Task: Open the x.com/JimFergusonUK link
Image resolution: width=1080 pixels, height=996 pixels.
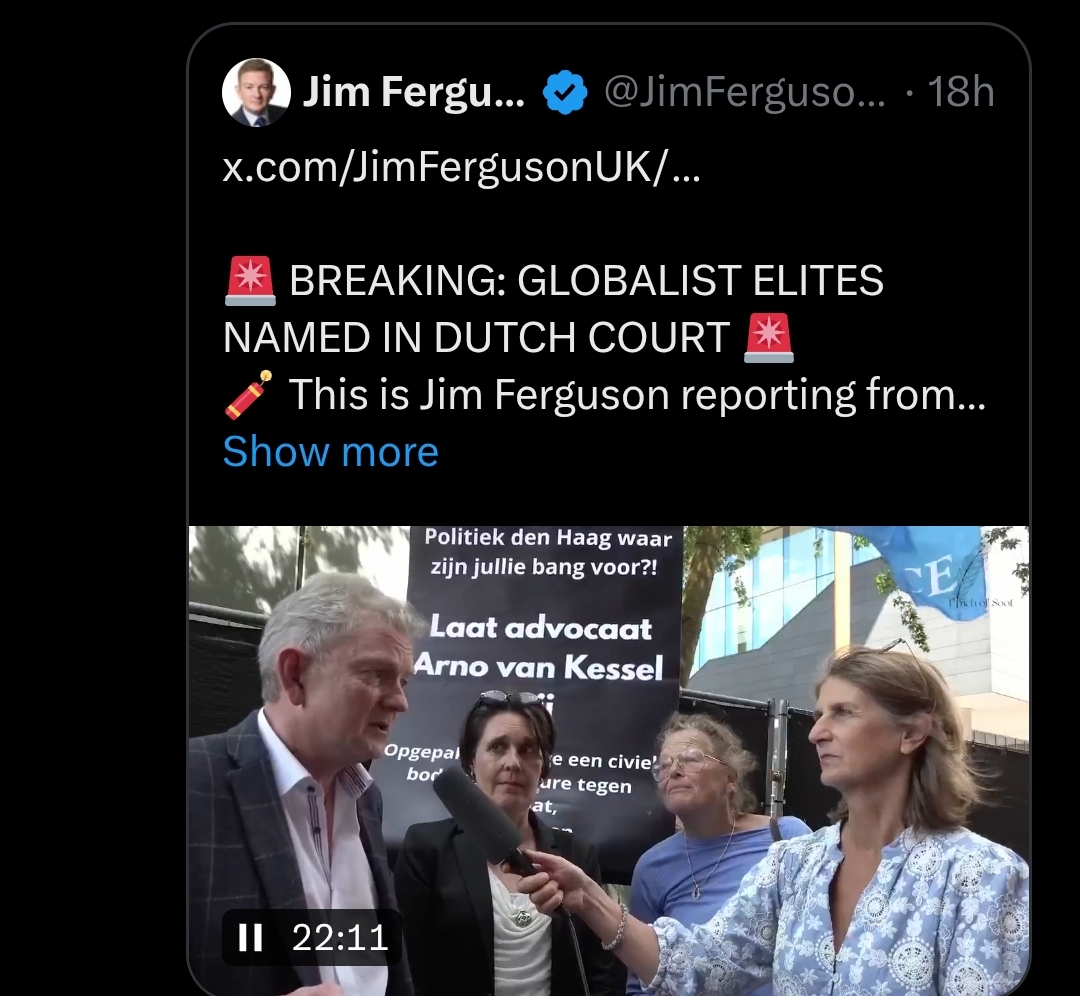Action: [461, 167]
